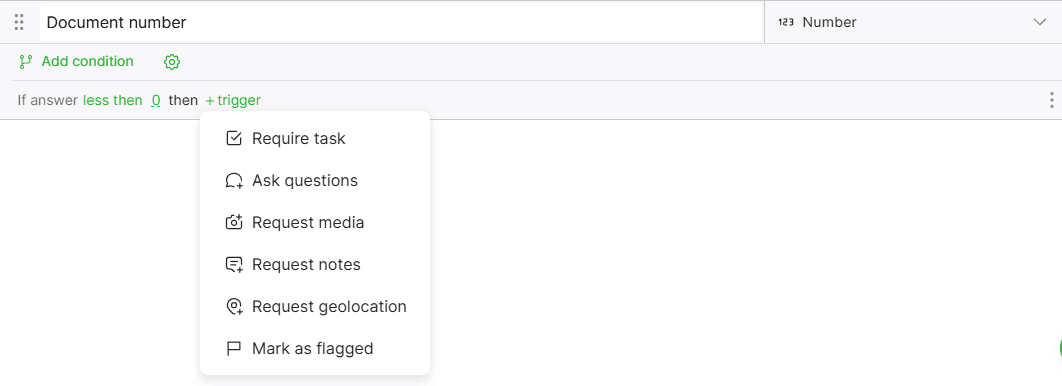Change the 'less then' condition operator

112,100
